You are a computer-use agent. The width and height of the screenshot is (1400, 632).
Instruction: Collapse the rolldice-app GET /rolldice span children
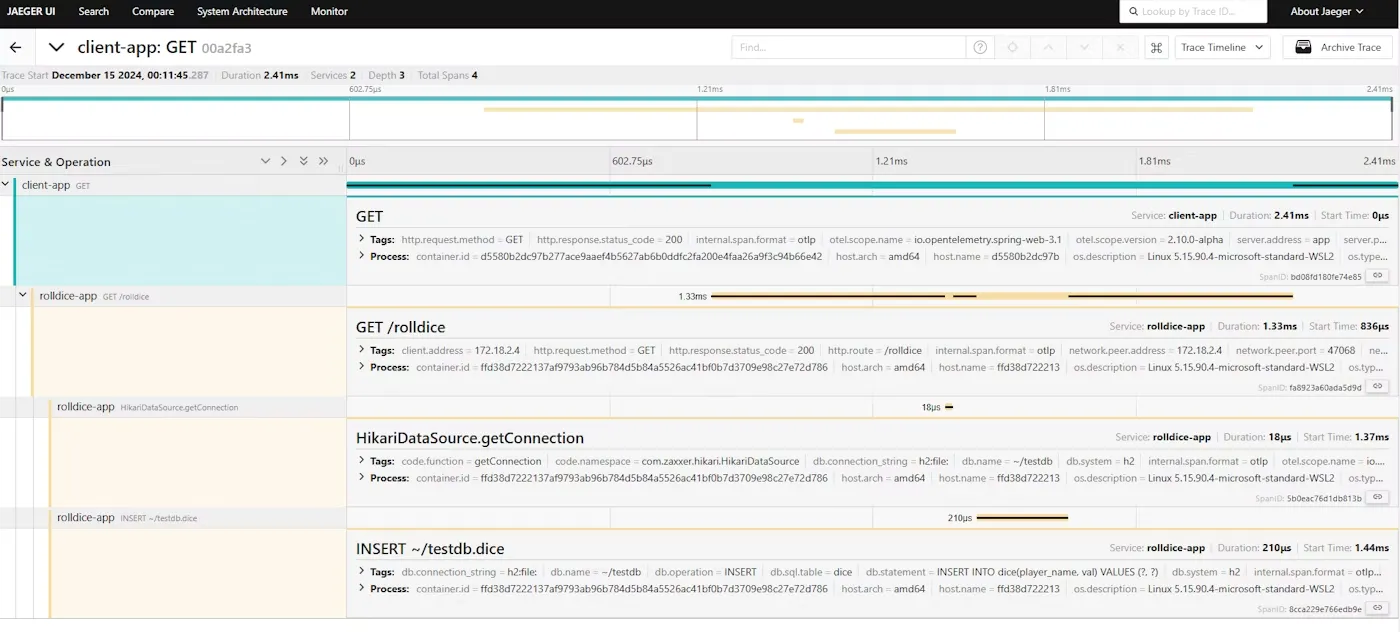23,296
